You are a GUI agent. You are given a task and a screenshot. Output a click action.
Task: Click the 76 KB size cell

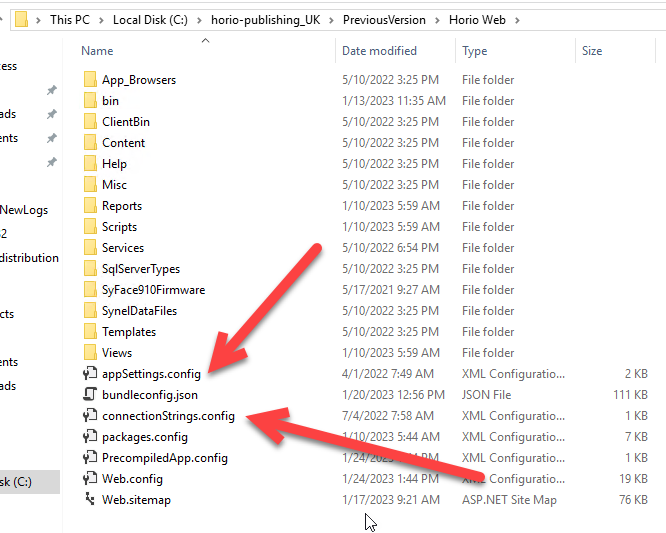pyautogui.click(x=633, y=500)
